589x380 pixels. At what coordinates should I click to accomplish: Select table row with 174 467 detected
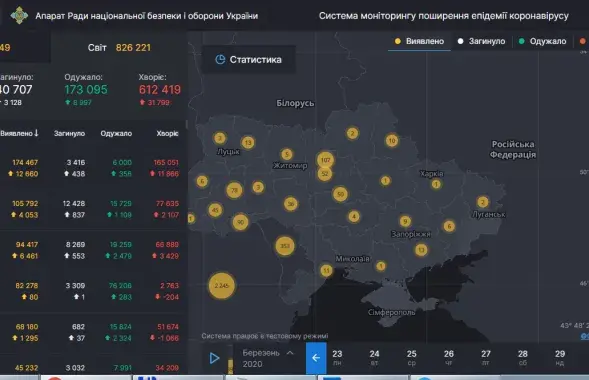coord(94,168)
